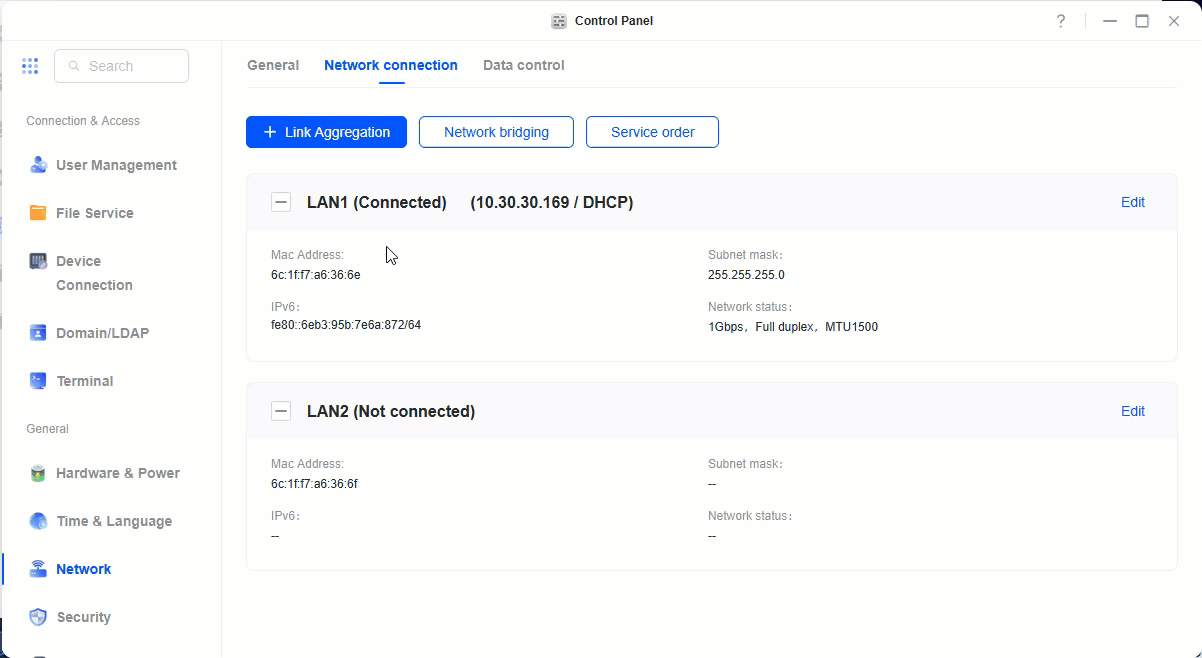Click the Search input field
Screen dimensions: 1202x658
click(x=121, y=65)
